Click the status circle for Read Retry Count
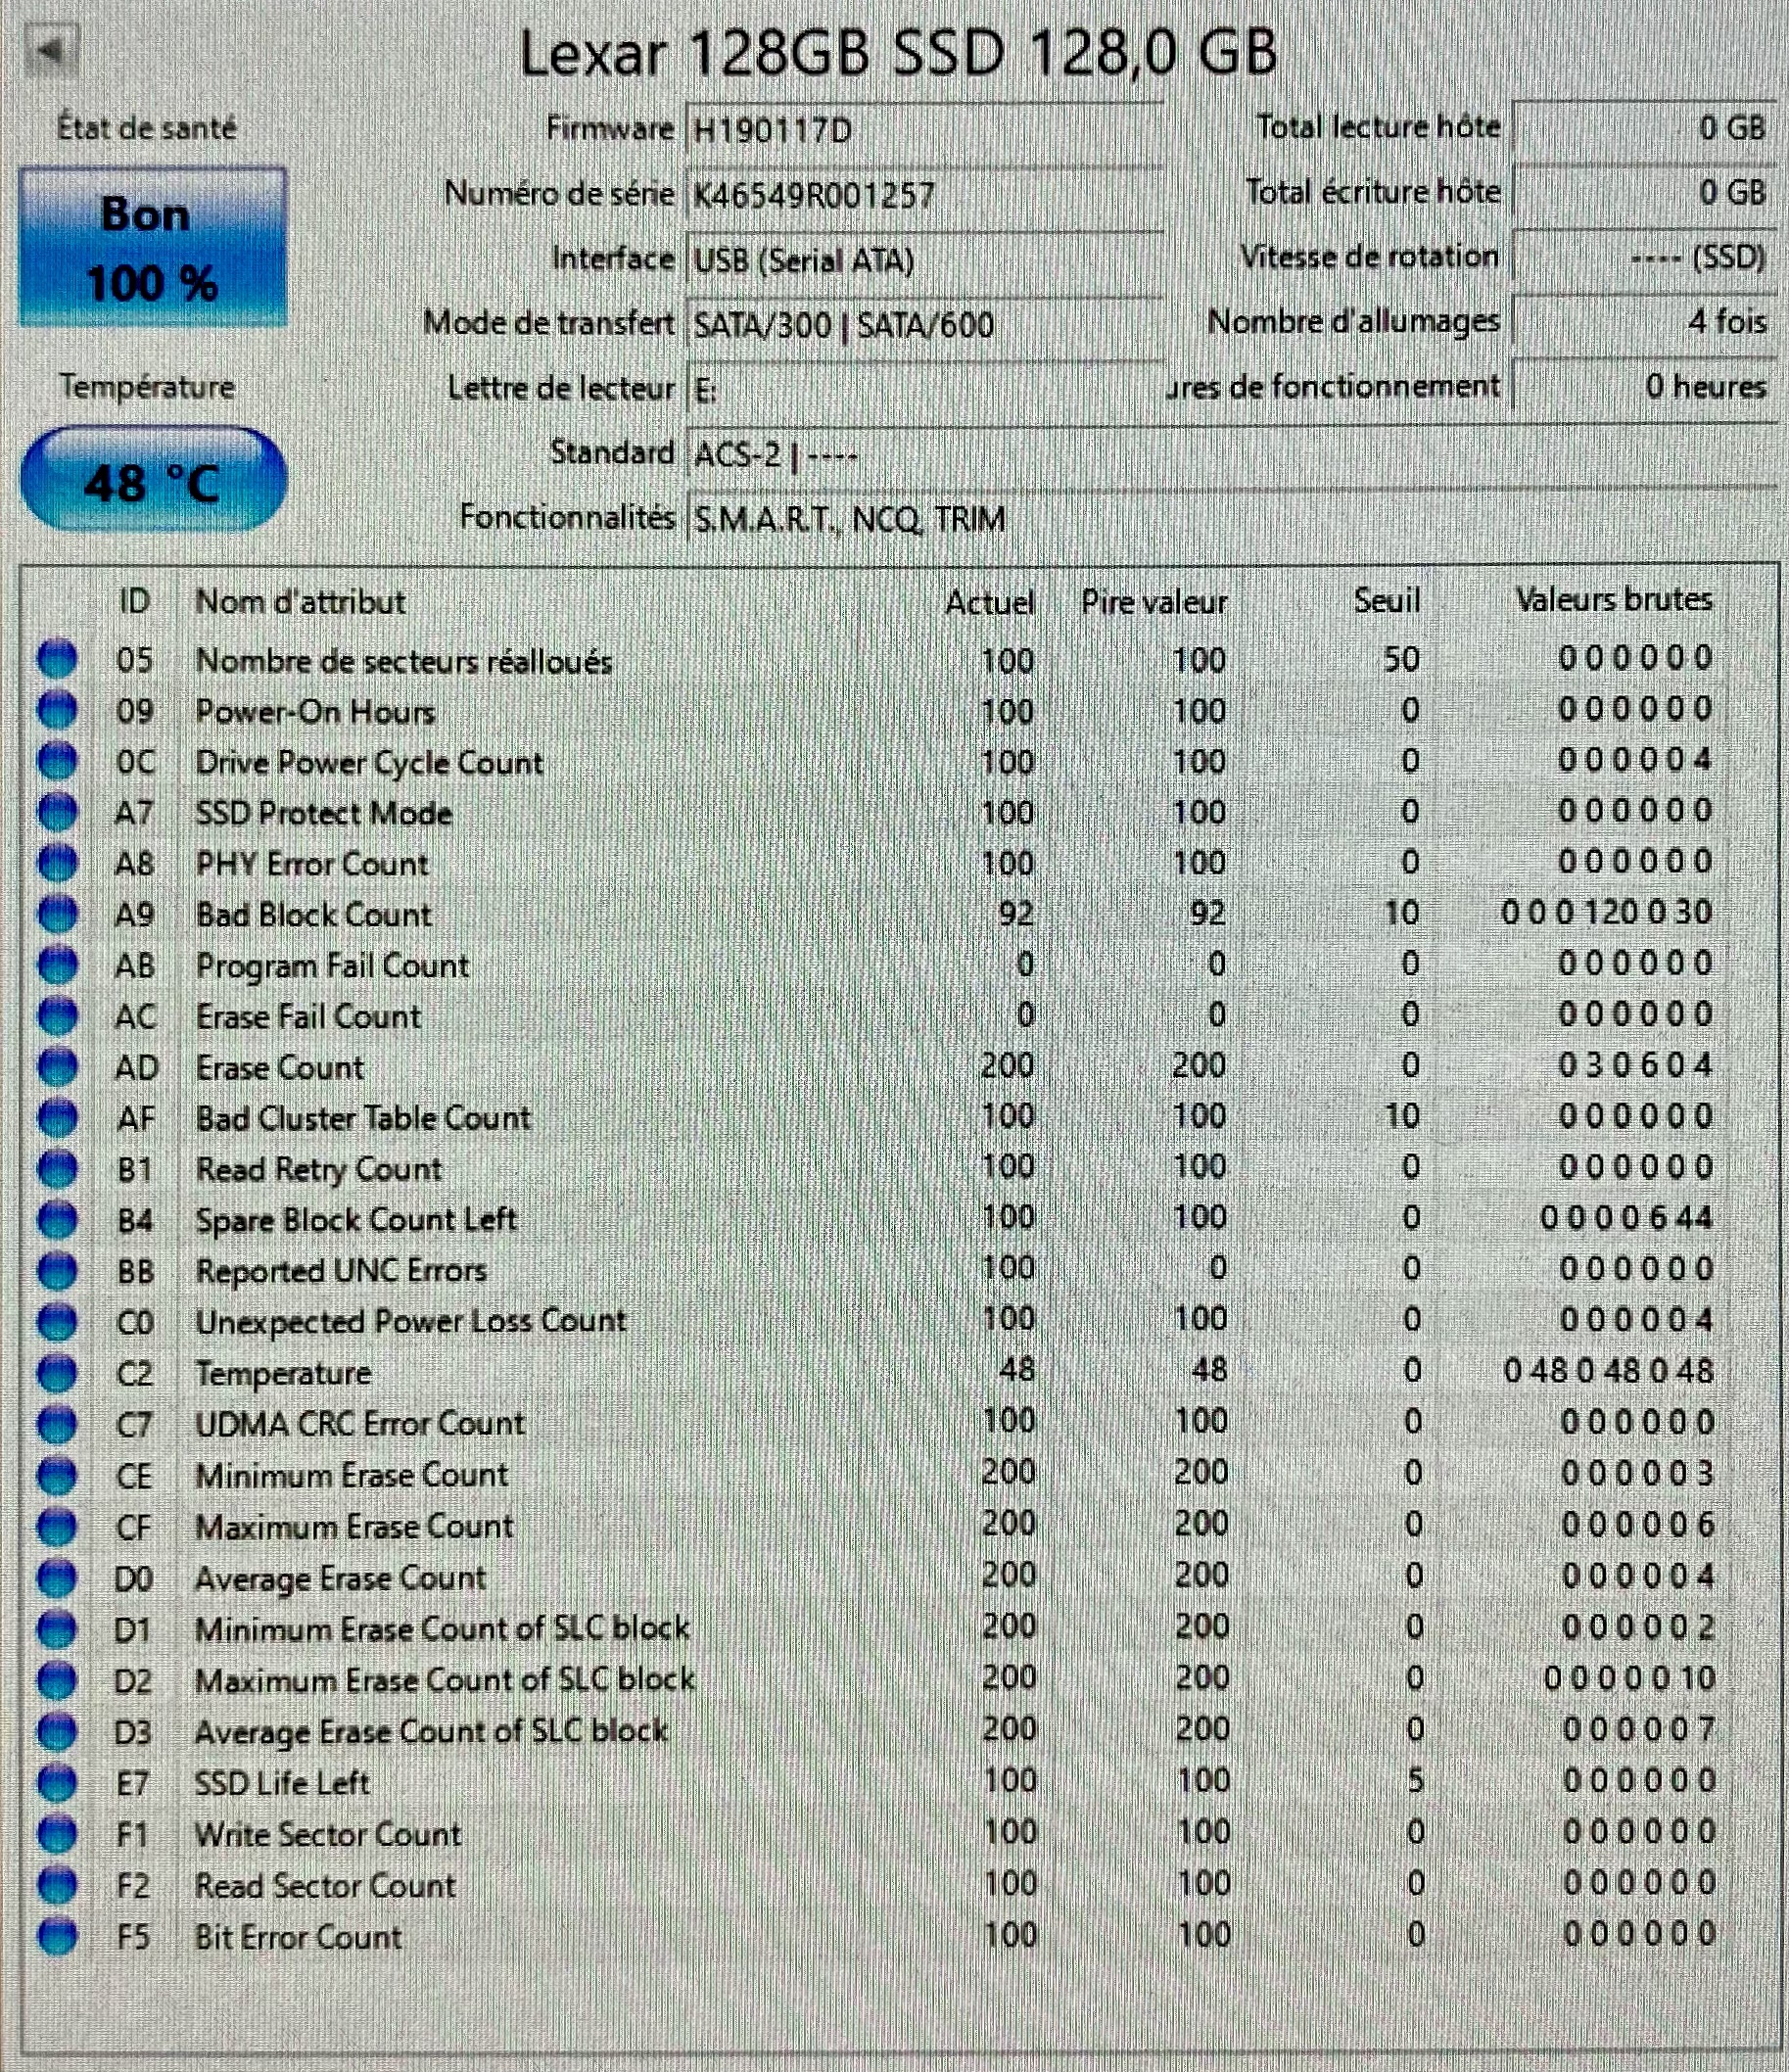The height and width of the screenshot is (2072, 1789). (x=57, y=1169)
